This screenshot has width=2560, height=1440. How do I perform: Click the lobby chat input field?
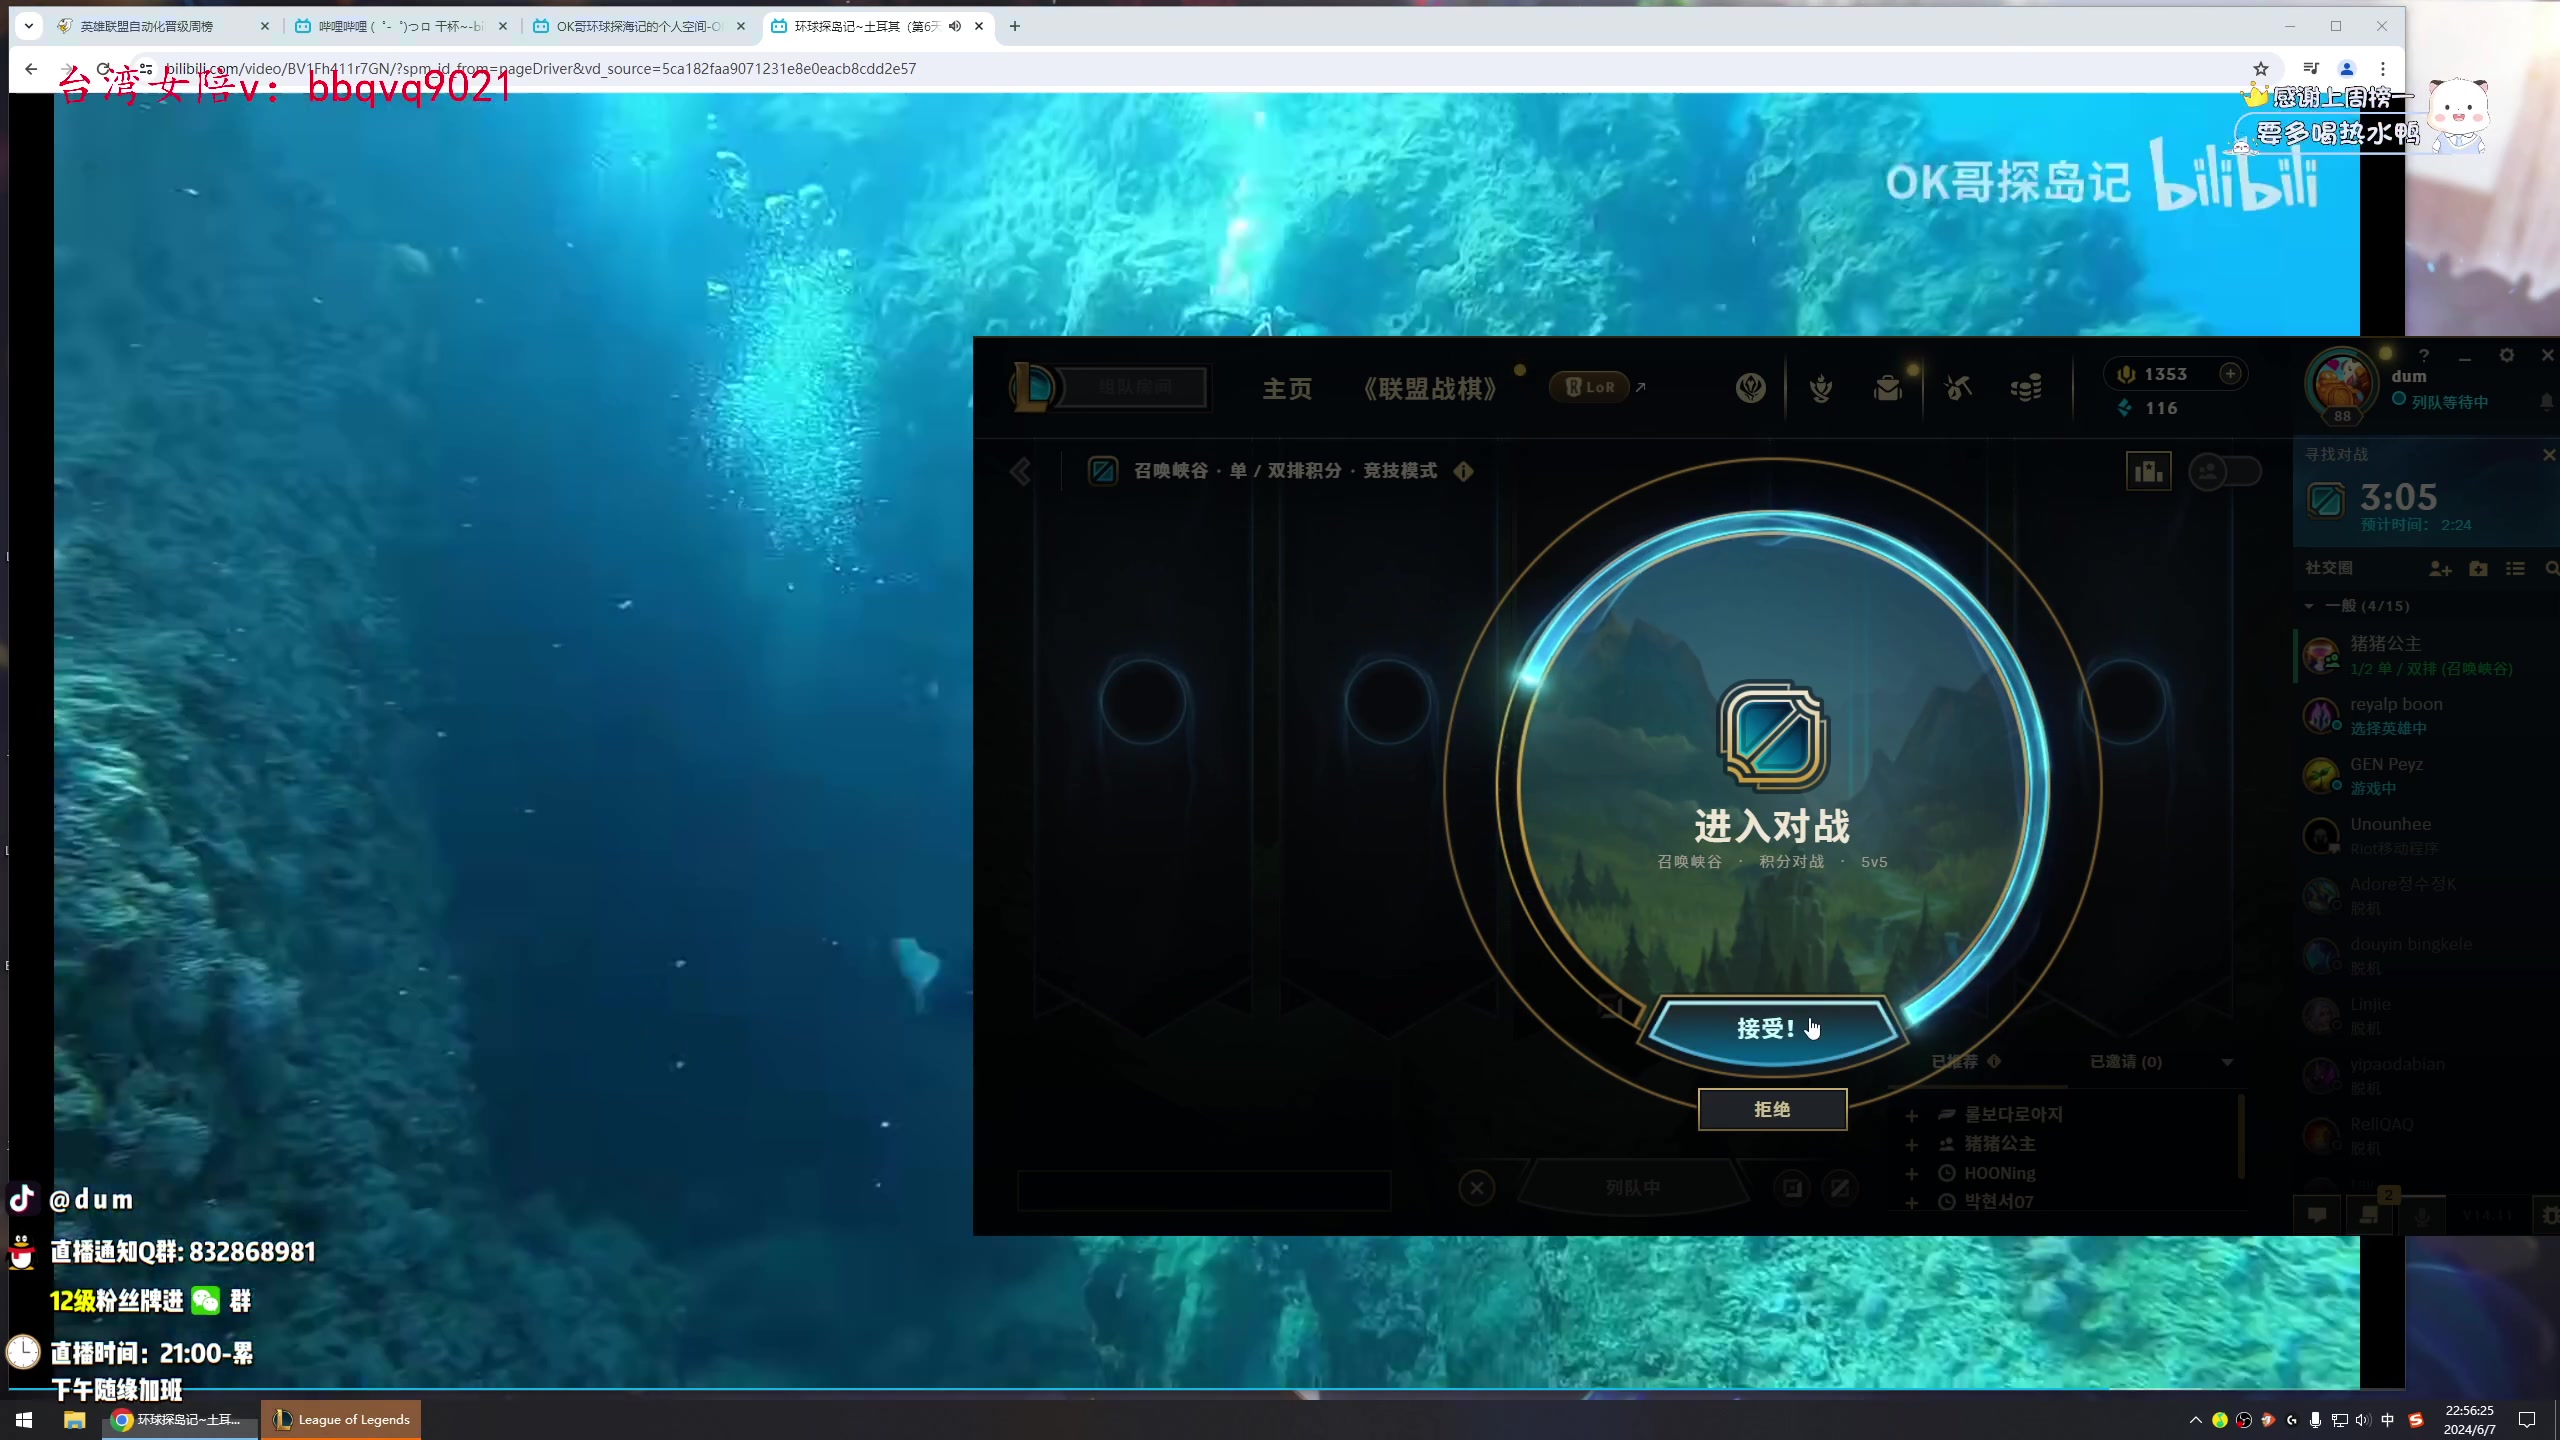1204,1191
